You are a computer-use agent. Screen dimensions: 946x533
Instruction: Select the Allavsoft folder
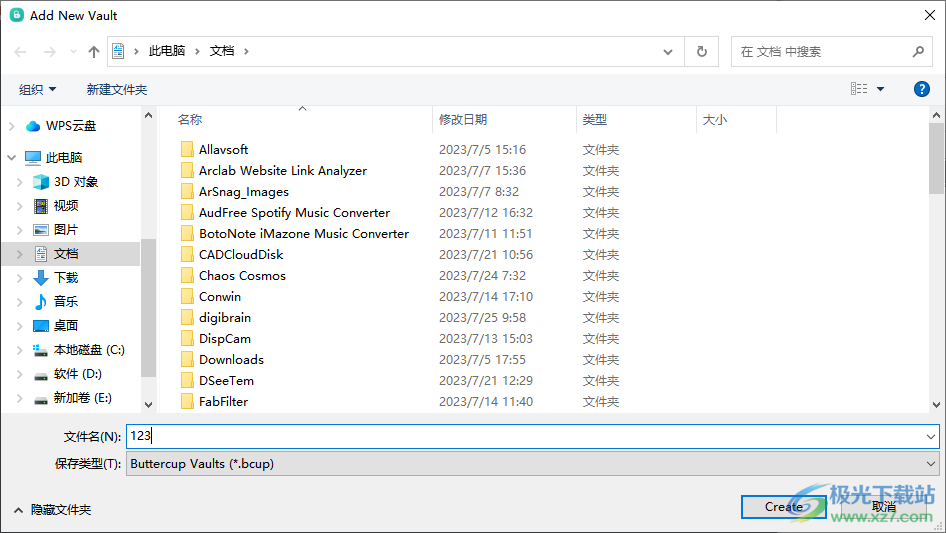pos(223,150)
